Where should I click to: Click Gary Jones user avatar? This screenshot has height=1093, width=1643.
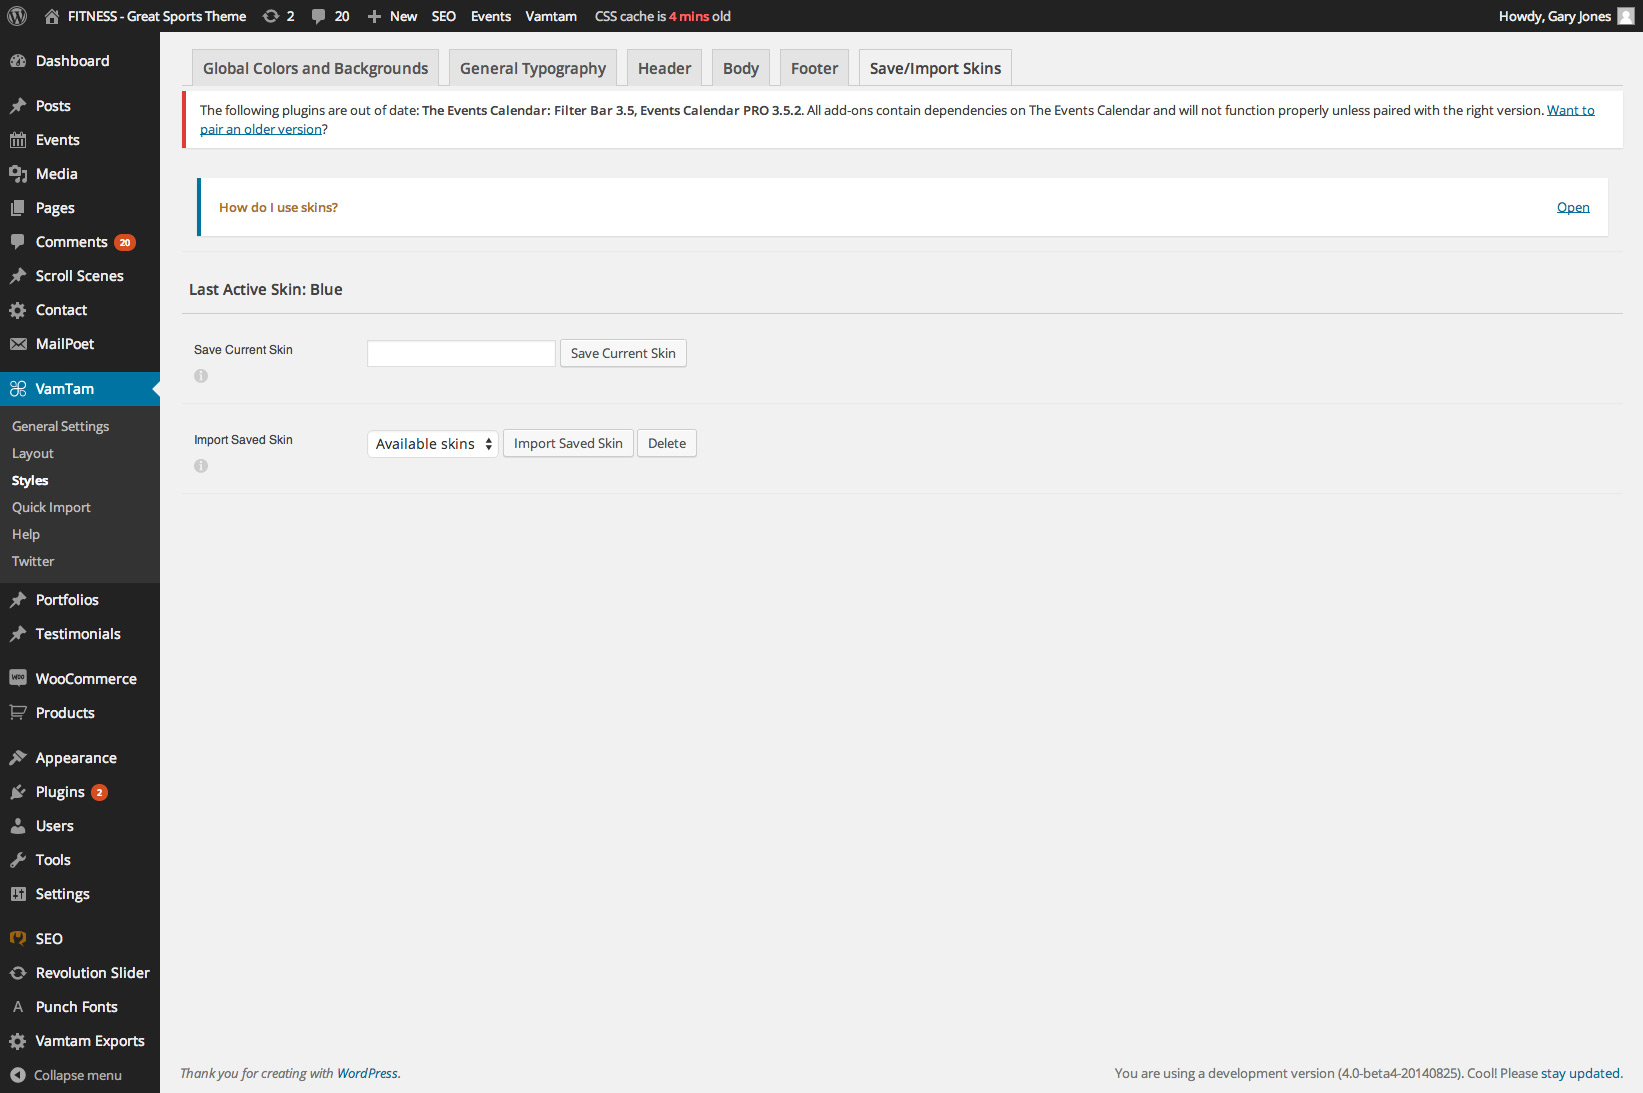[x=1626, y=16]
